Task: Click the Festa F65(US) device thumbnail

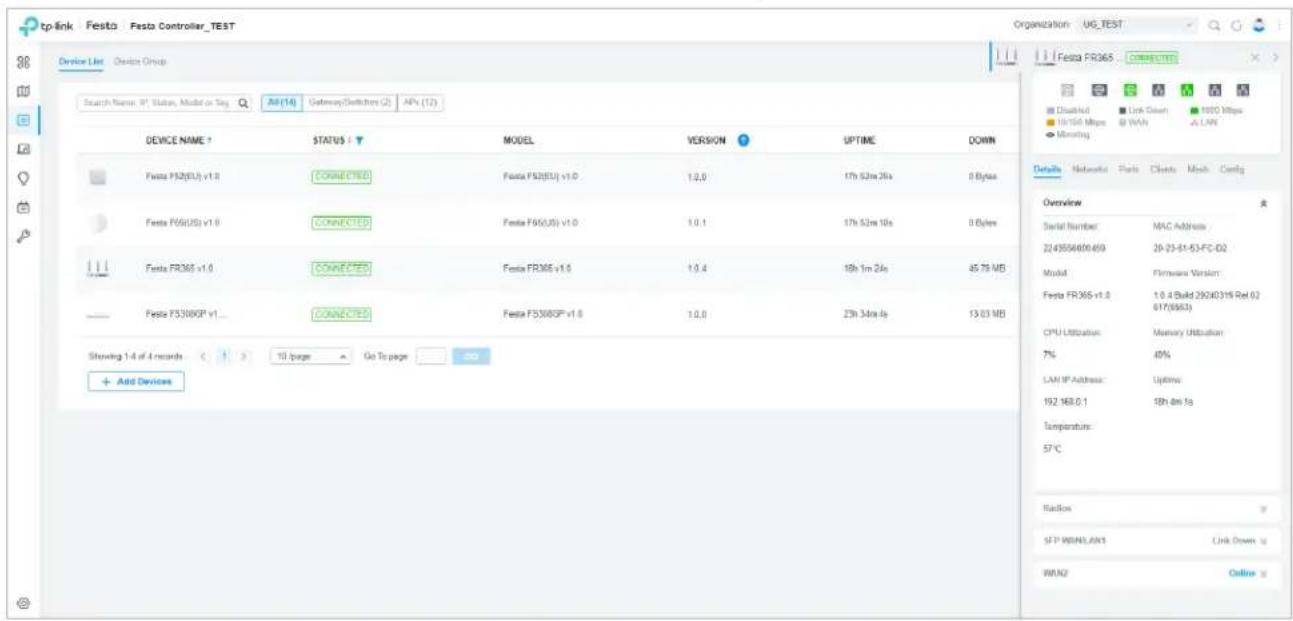Action: [96, 223]
